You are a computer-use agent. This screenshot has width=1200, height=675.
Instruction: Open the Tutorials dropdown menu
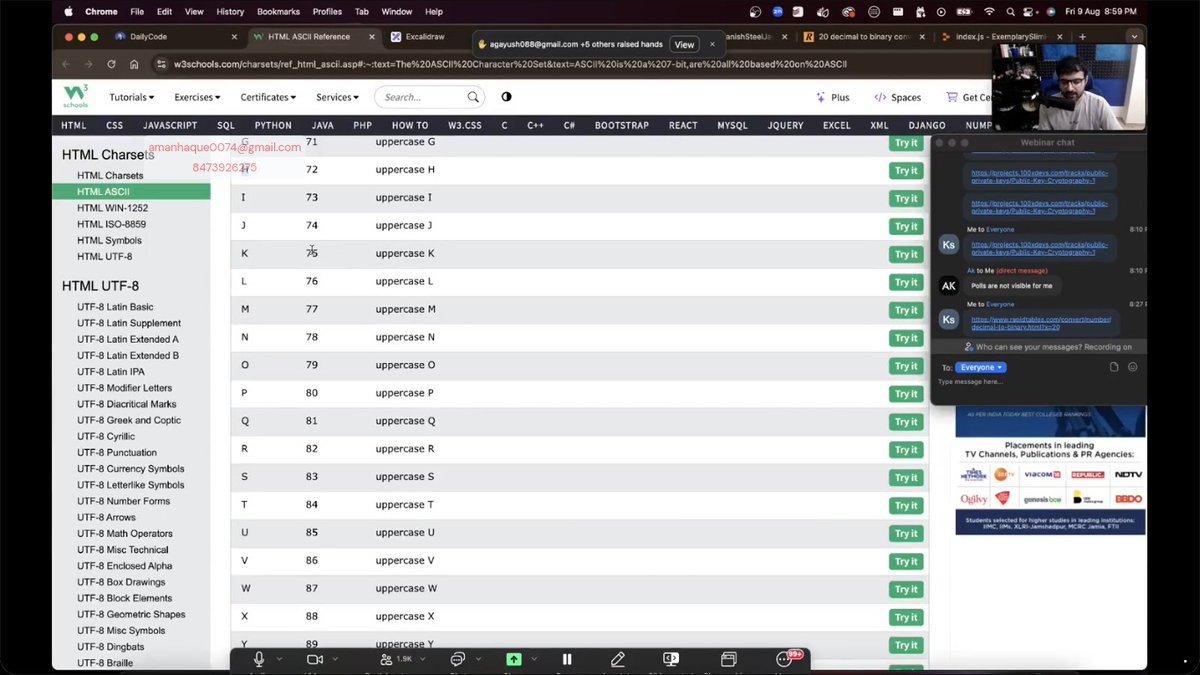pos(132,97)
